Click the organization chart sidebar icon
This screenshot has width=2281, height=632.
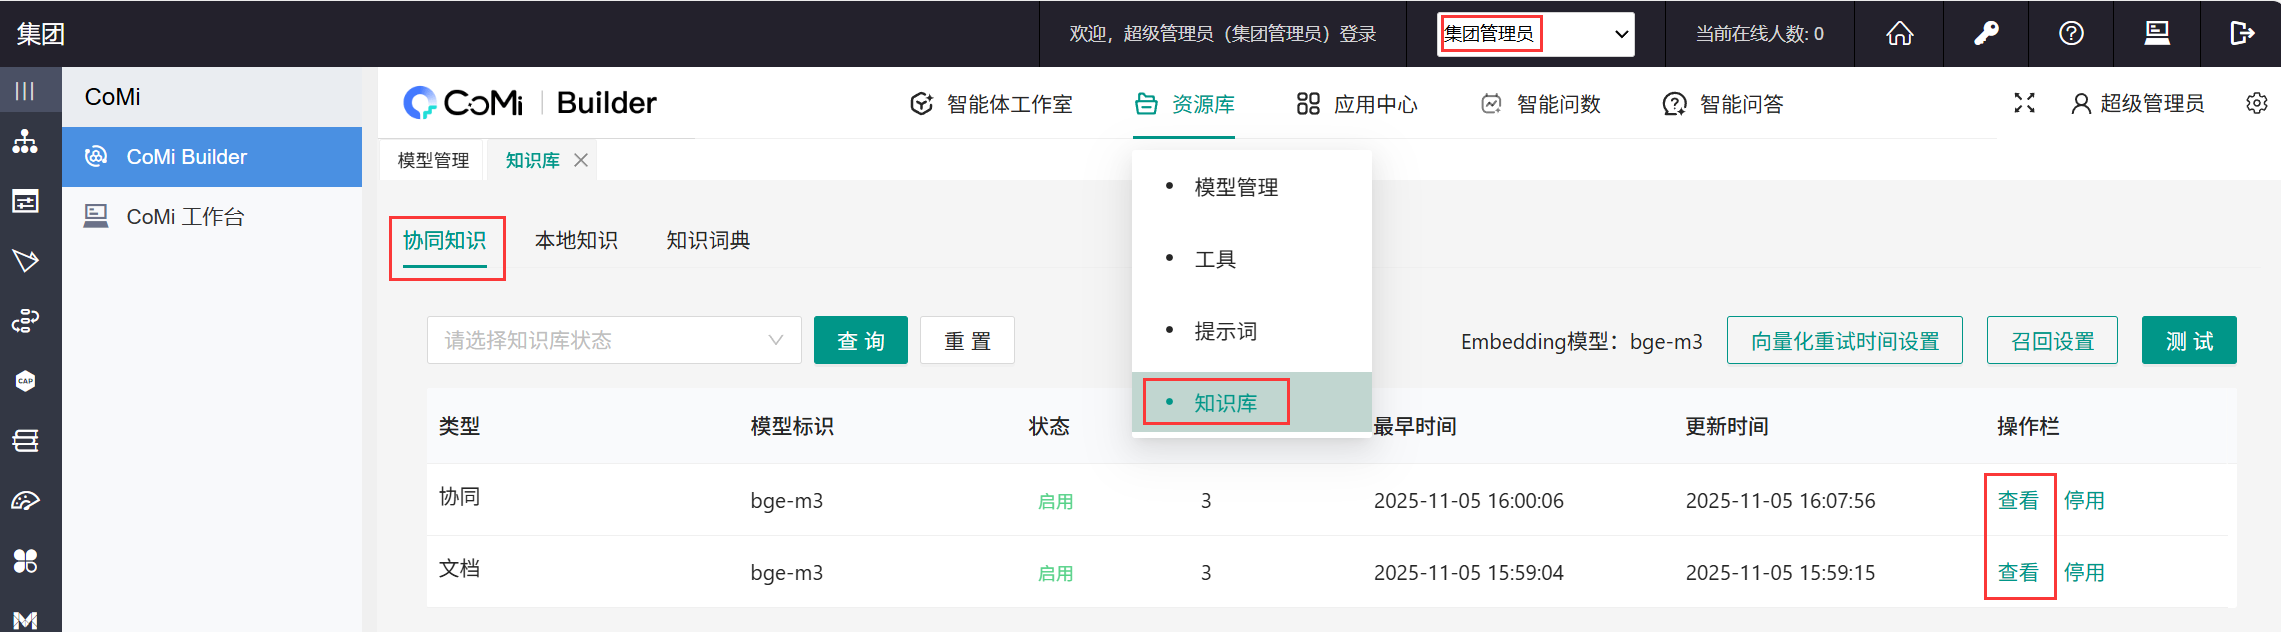25,142
